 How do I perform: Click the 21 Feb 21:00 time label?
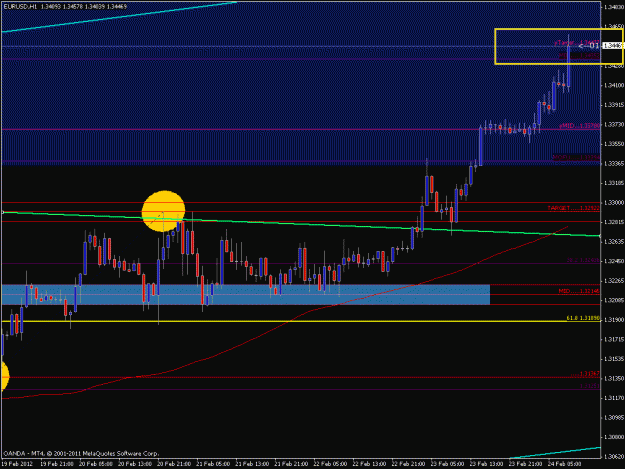coord(291,464)
